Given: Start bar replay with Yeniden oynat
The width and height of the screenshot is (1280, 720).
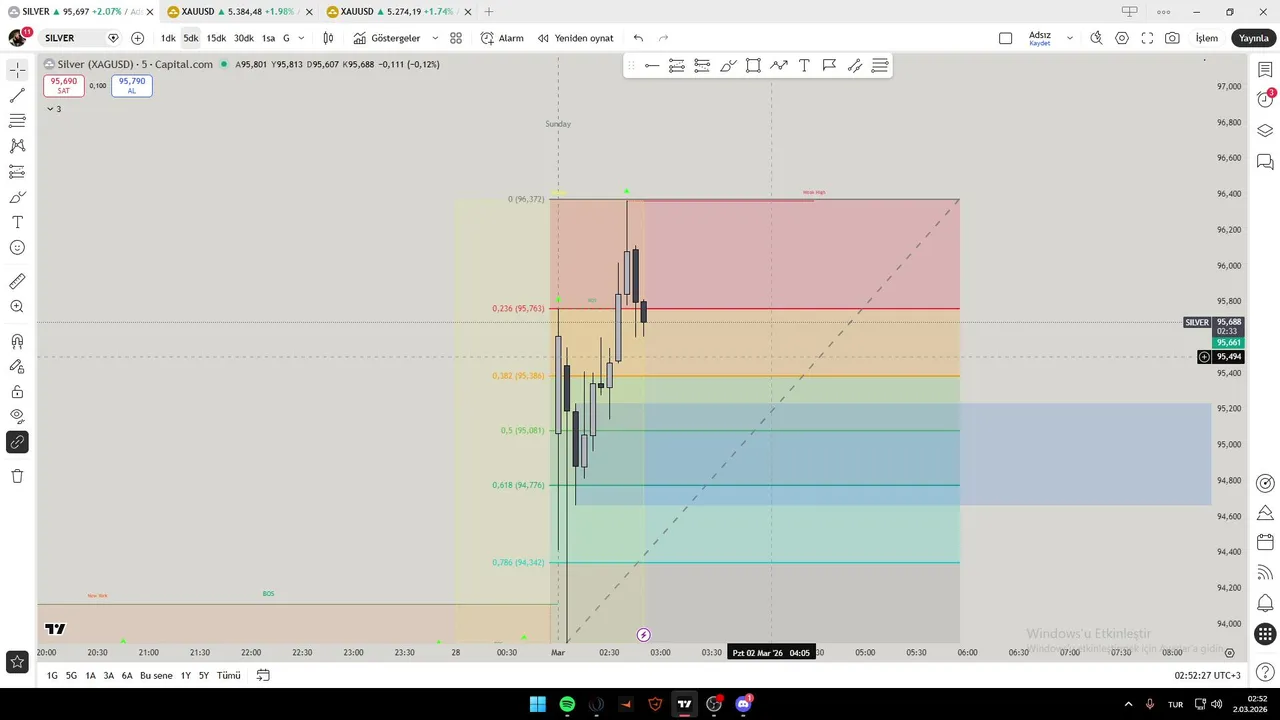Looking at the screenshot, I should [x=576, y=38].
